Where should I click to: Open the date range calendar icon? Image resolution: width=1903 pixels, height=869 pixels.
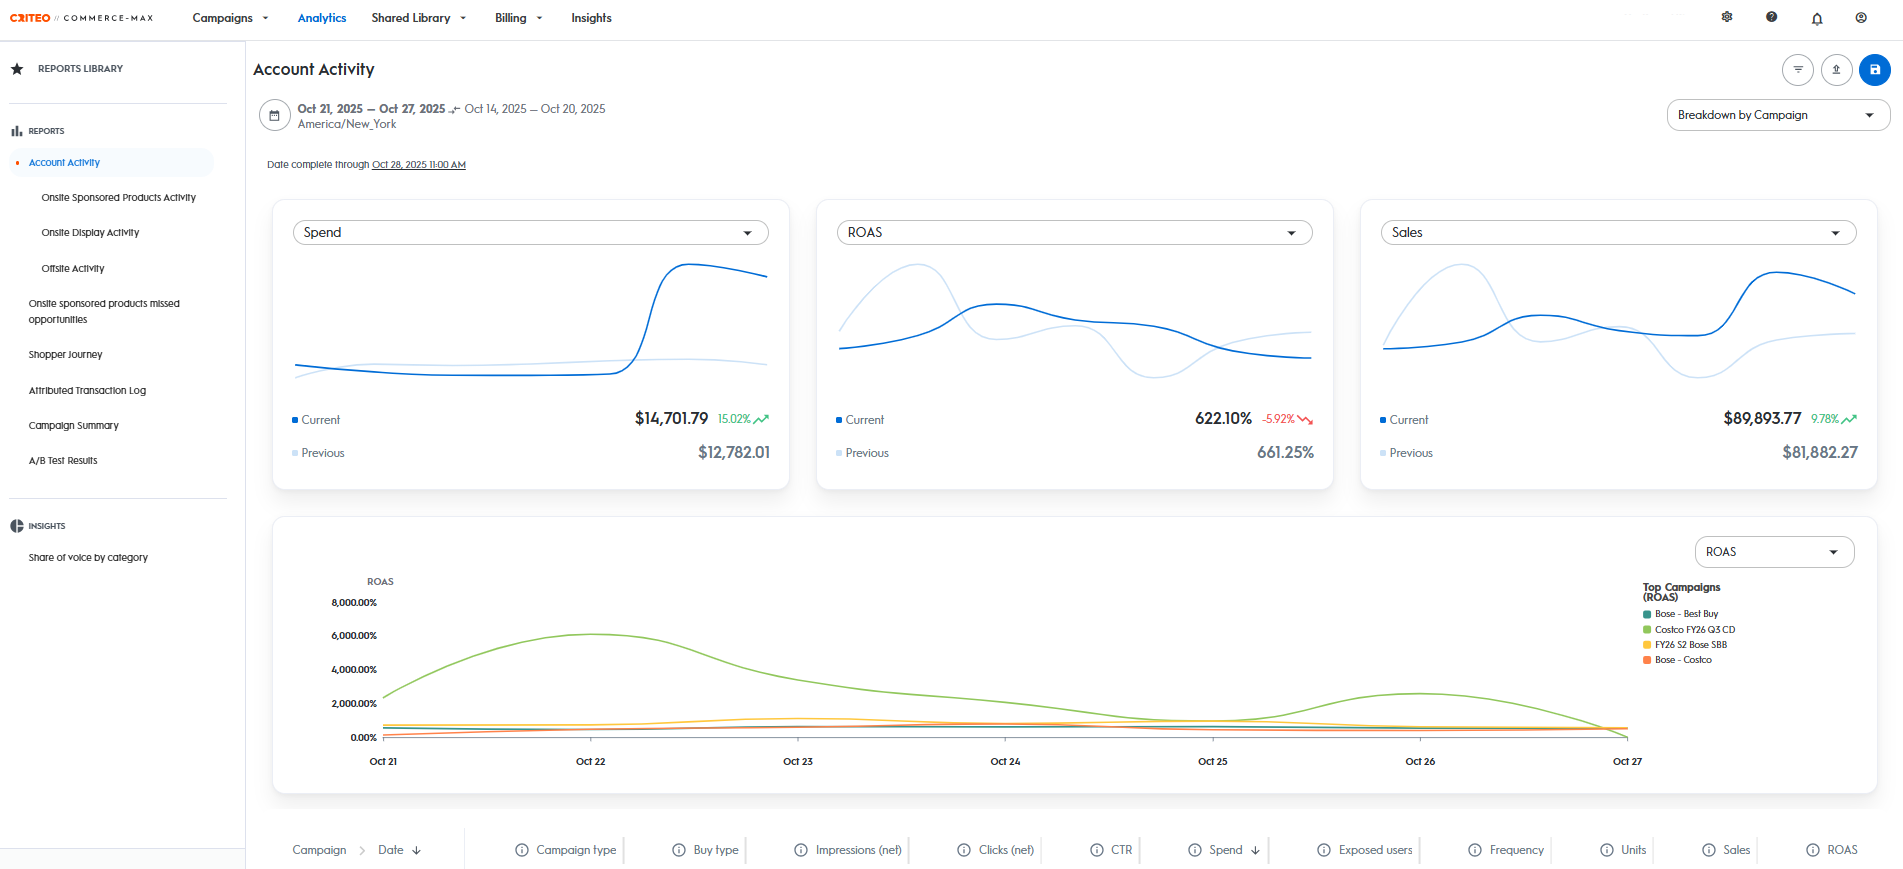click(x=275, y=116)
